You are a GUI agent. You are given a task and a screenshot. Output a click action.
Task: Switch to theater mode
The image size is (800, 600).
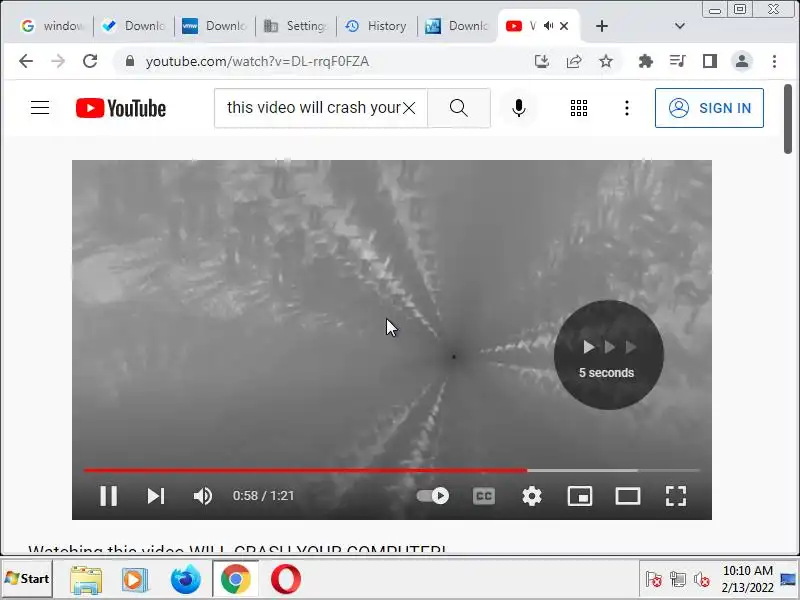[628, 496]
